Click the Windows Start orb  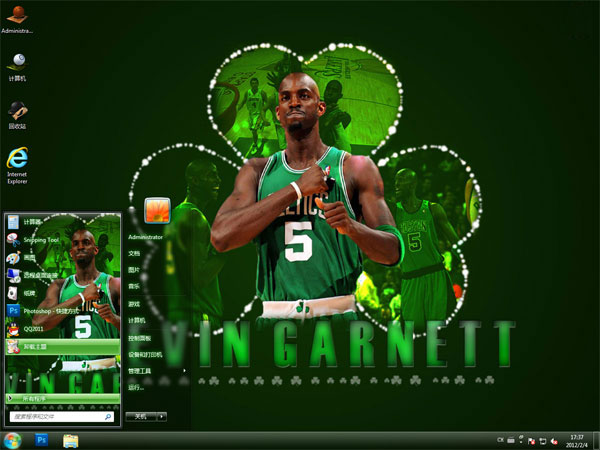pos(12,440)
